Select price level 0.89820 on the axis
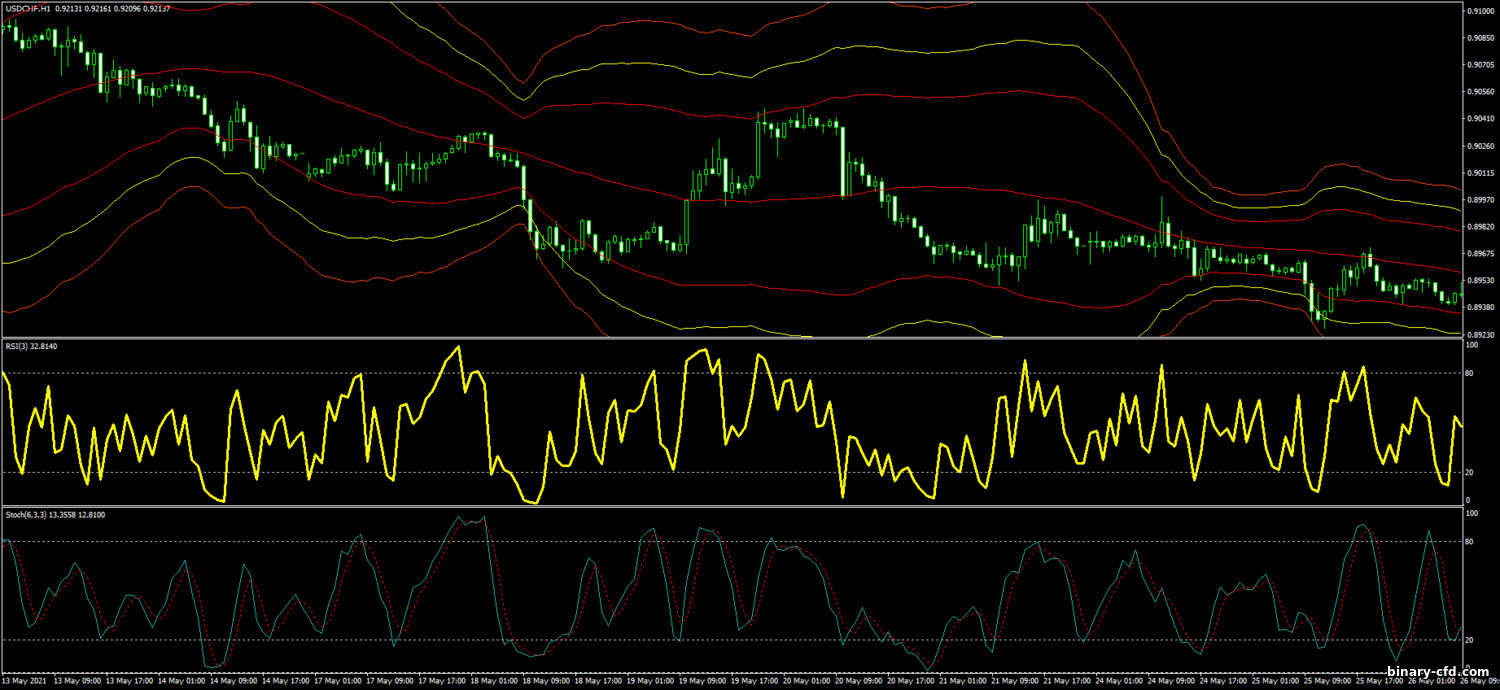Screen dimensions: 1500x690 [x=1479, y=227]
